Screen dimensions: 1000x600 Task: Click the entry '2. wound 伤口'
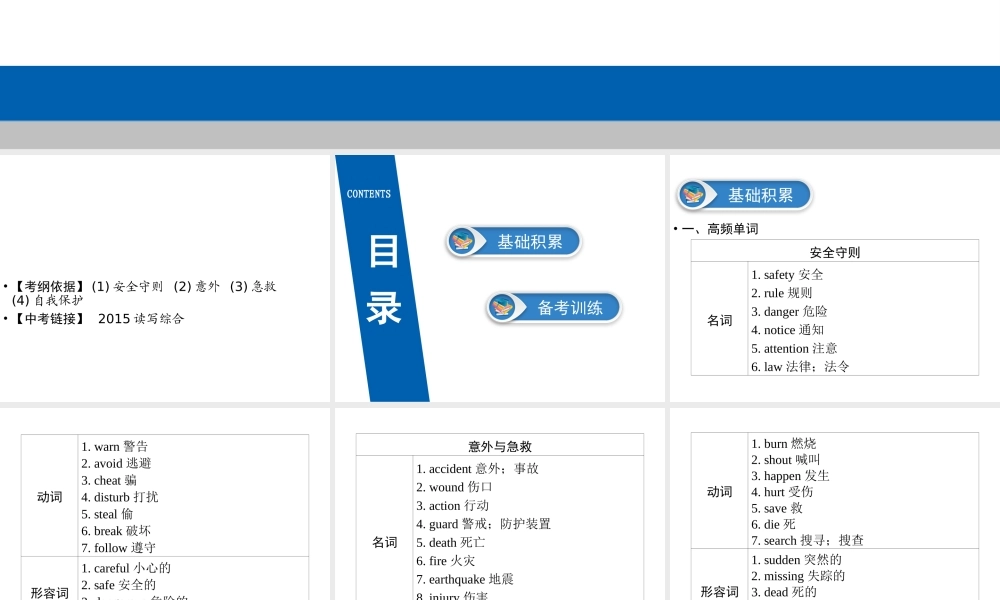point(454,487)
